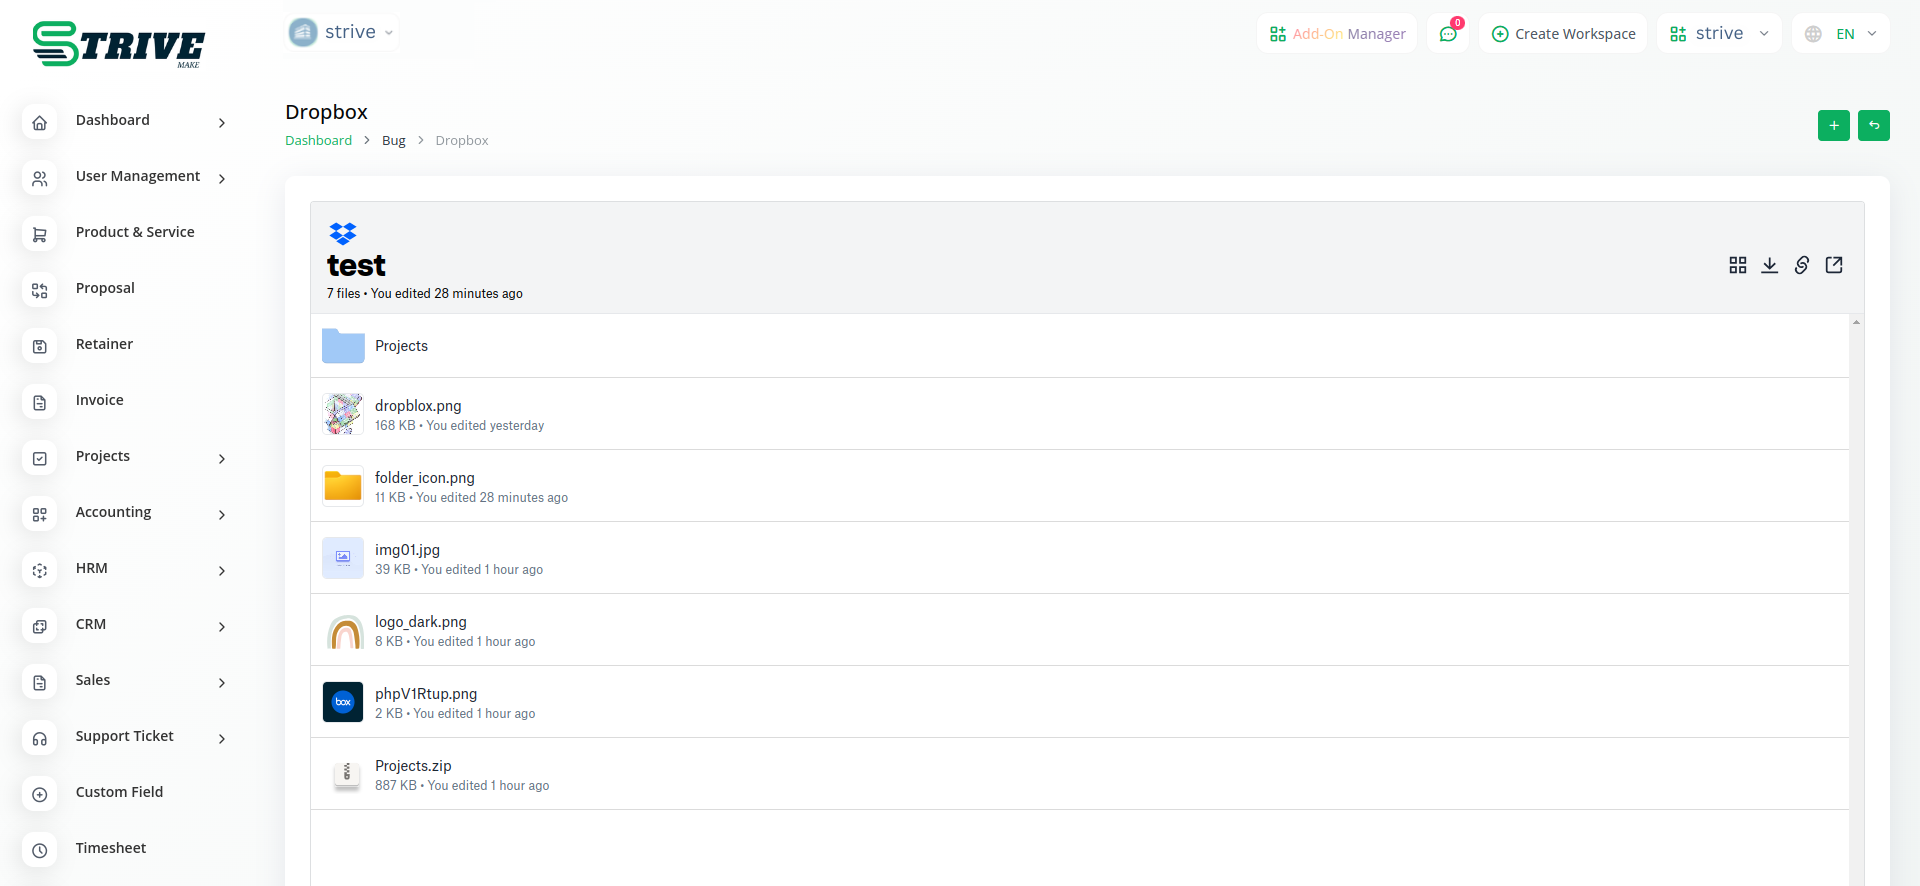1920x886 pixels.
Task: Expand the User Management menu
Action: tap(138, 176)
